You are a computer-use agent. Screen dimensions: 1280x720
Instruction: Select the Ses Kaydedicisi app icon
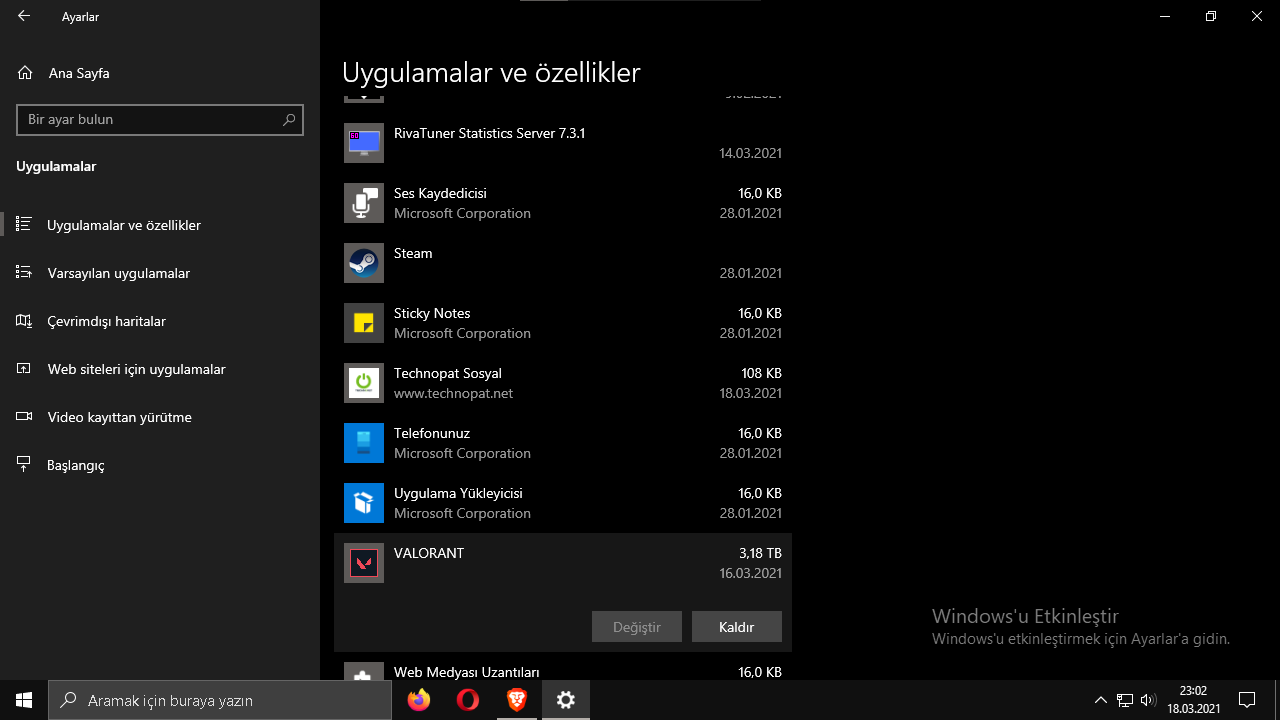(x=364, y=203)
